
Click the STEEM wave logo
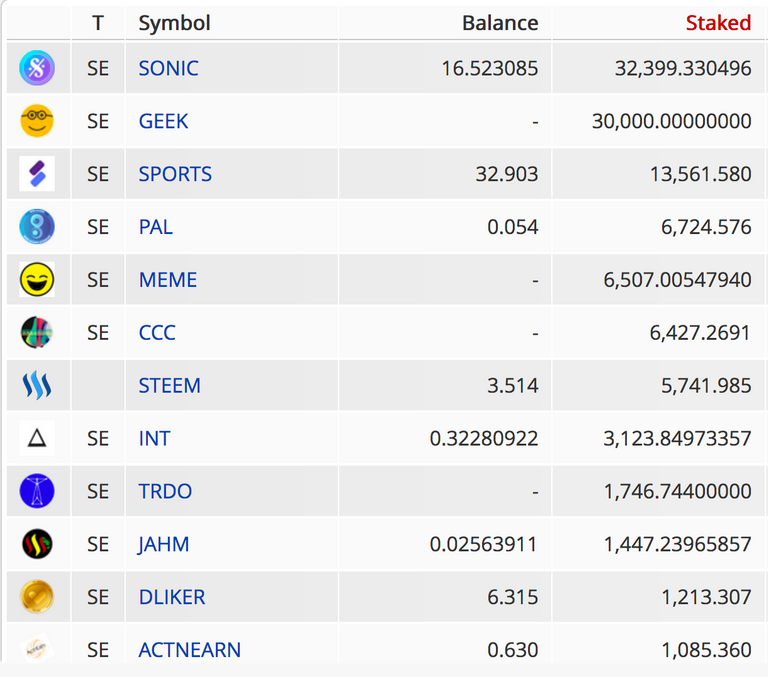37,385
